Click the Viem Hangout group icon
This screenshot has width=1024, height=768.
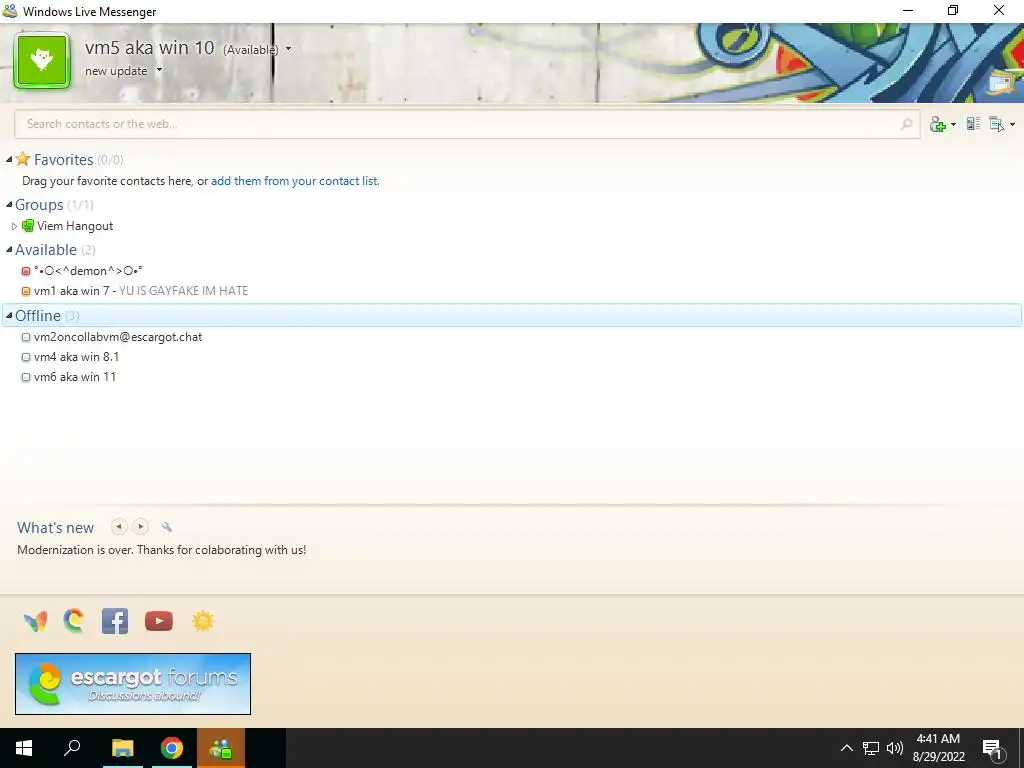(x=27, y=226)
